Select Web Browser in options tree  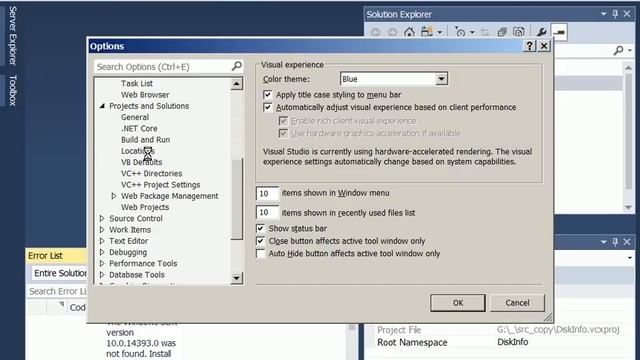coord(145,95)
